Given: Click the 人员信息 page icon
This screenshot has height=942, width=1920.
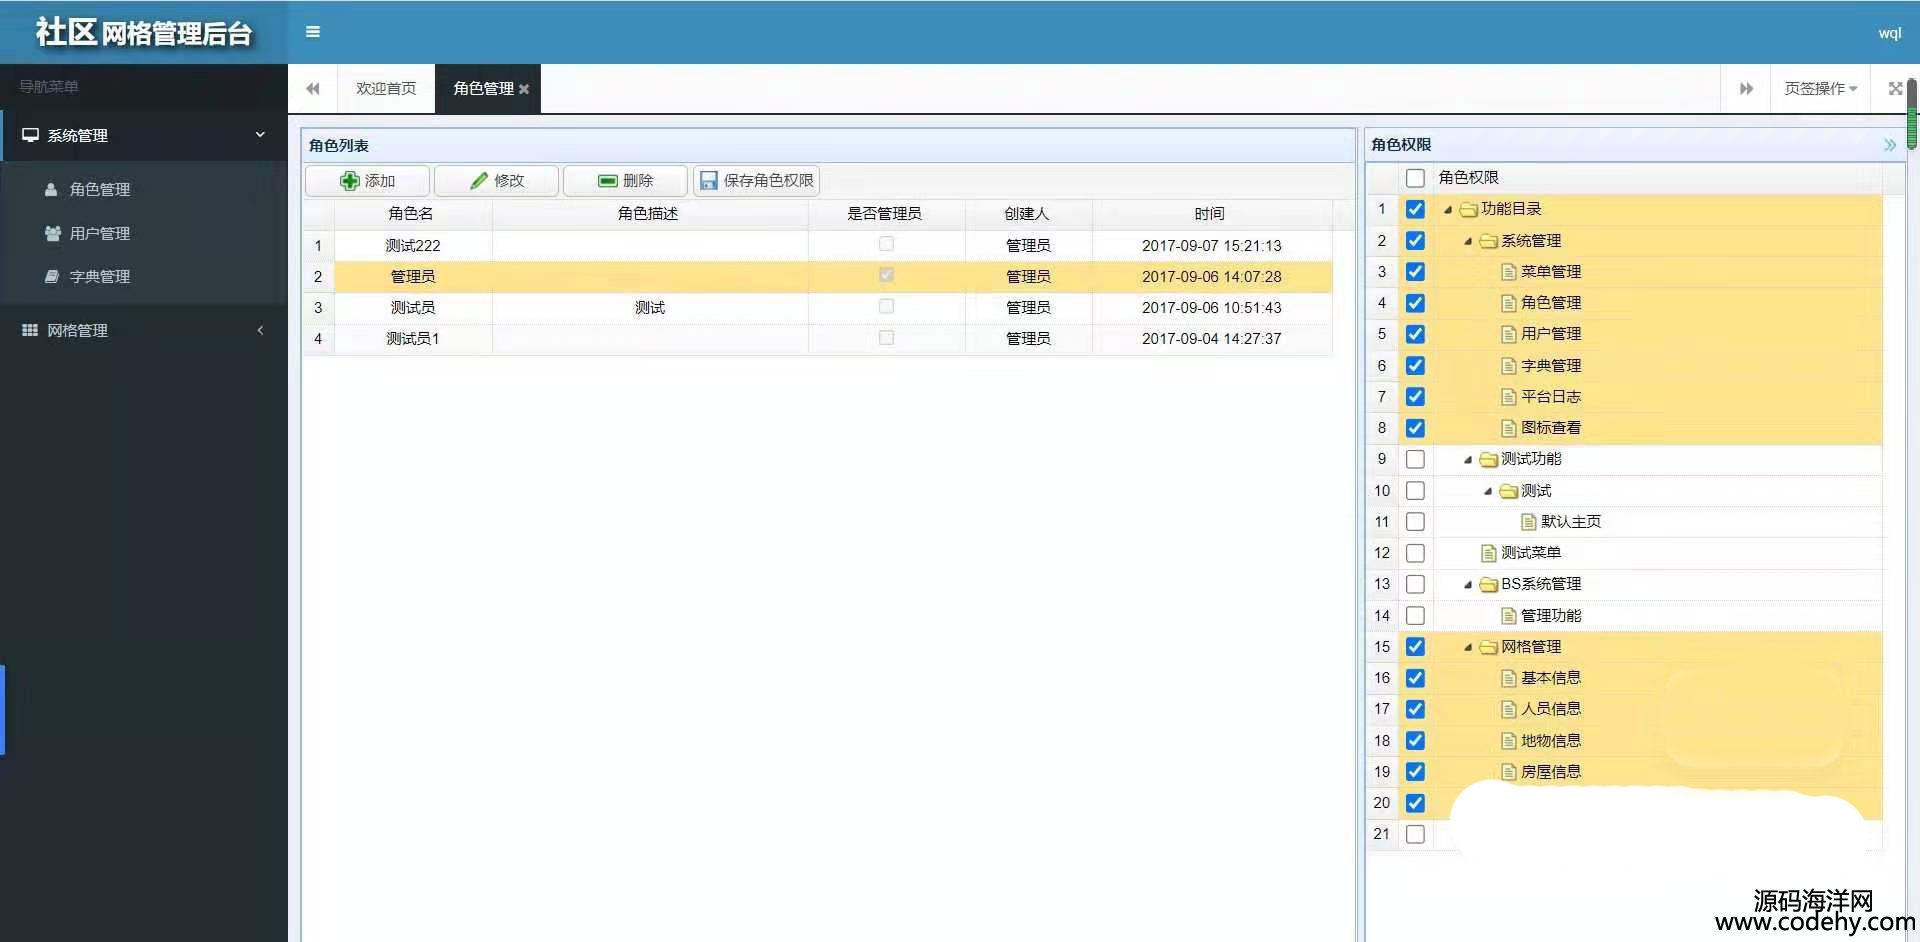Looking at the screenshot, I should [x=1509, y=709].
